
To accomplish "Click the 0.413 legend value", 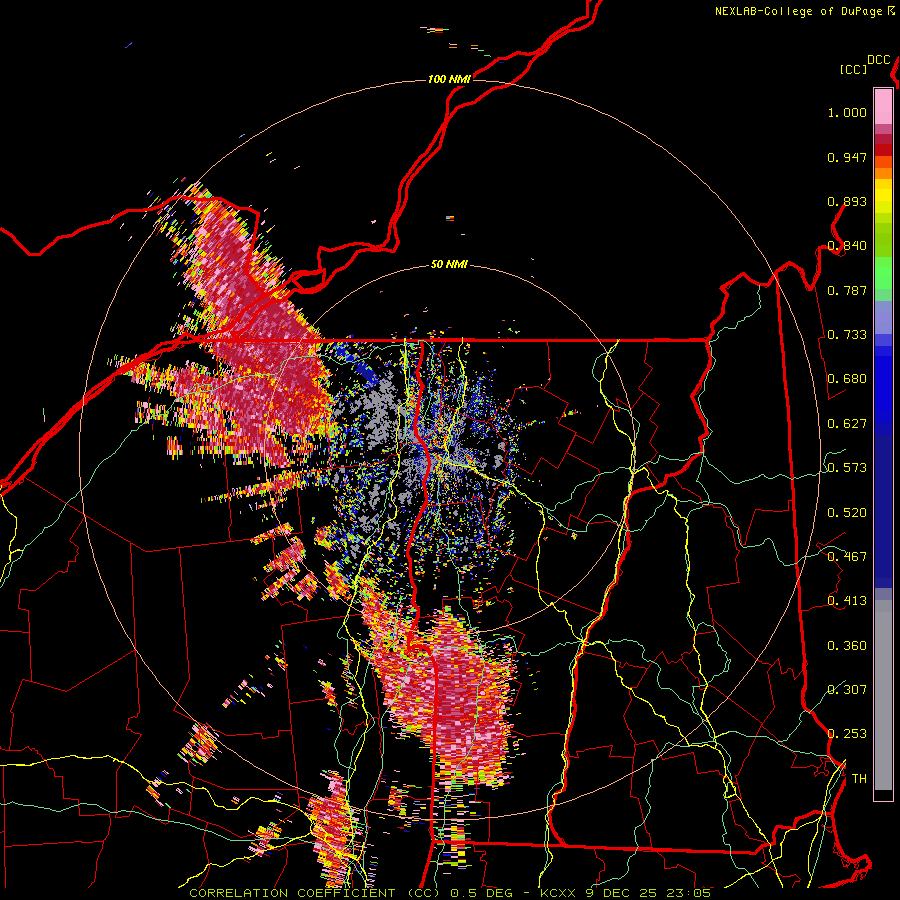I will (x=847, y=601).
